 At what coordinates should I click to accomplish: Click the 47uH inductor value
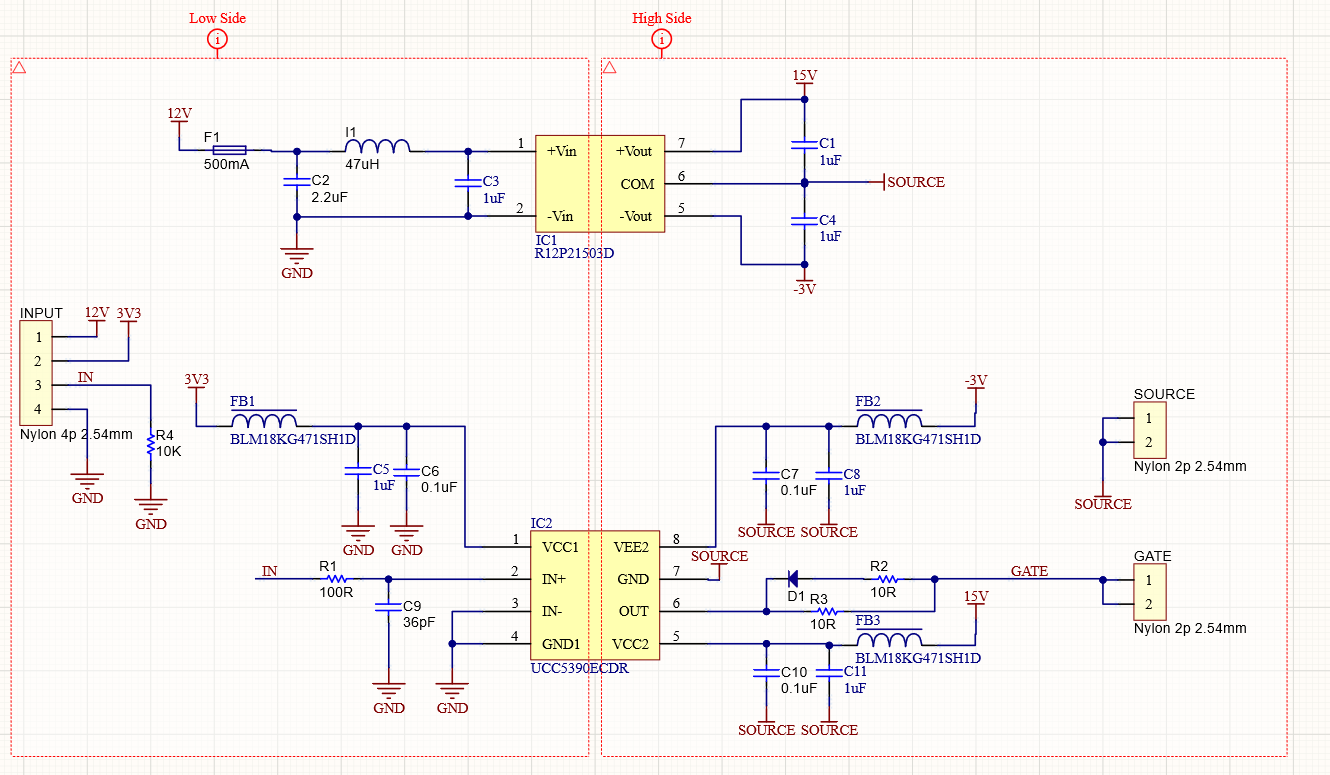363,163
